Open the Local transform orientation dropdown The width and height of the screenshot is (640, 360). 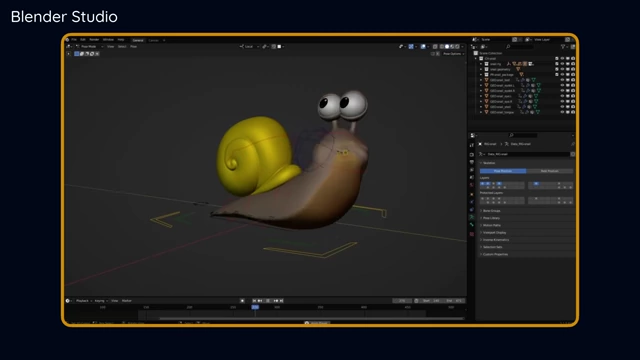click(x=249, y=47)
